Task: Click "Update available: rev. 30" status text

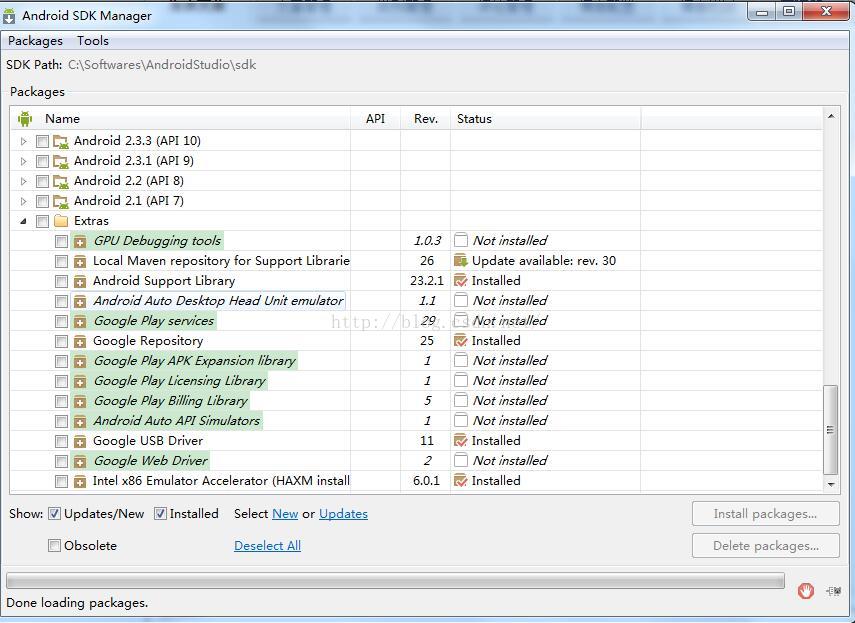Action: 544,261
